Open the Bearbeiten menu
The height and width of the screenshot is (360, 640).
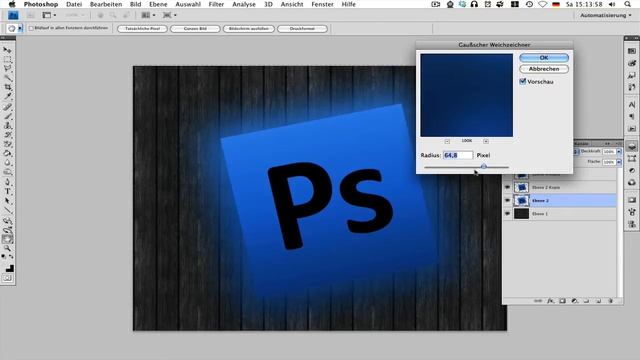pyautogui.click(x=106, y=4)
